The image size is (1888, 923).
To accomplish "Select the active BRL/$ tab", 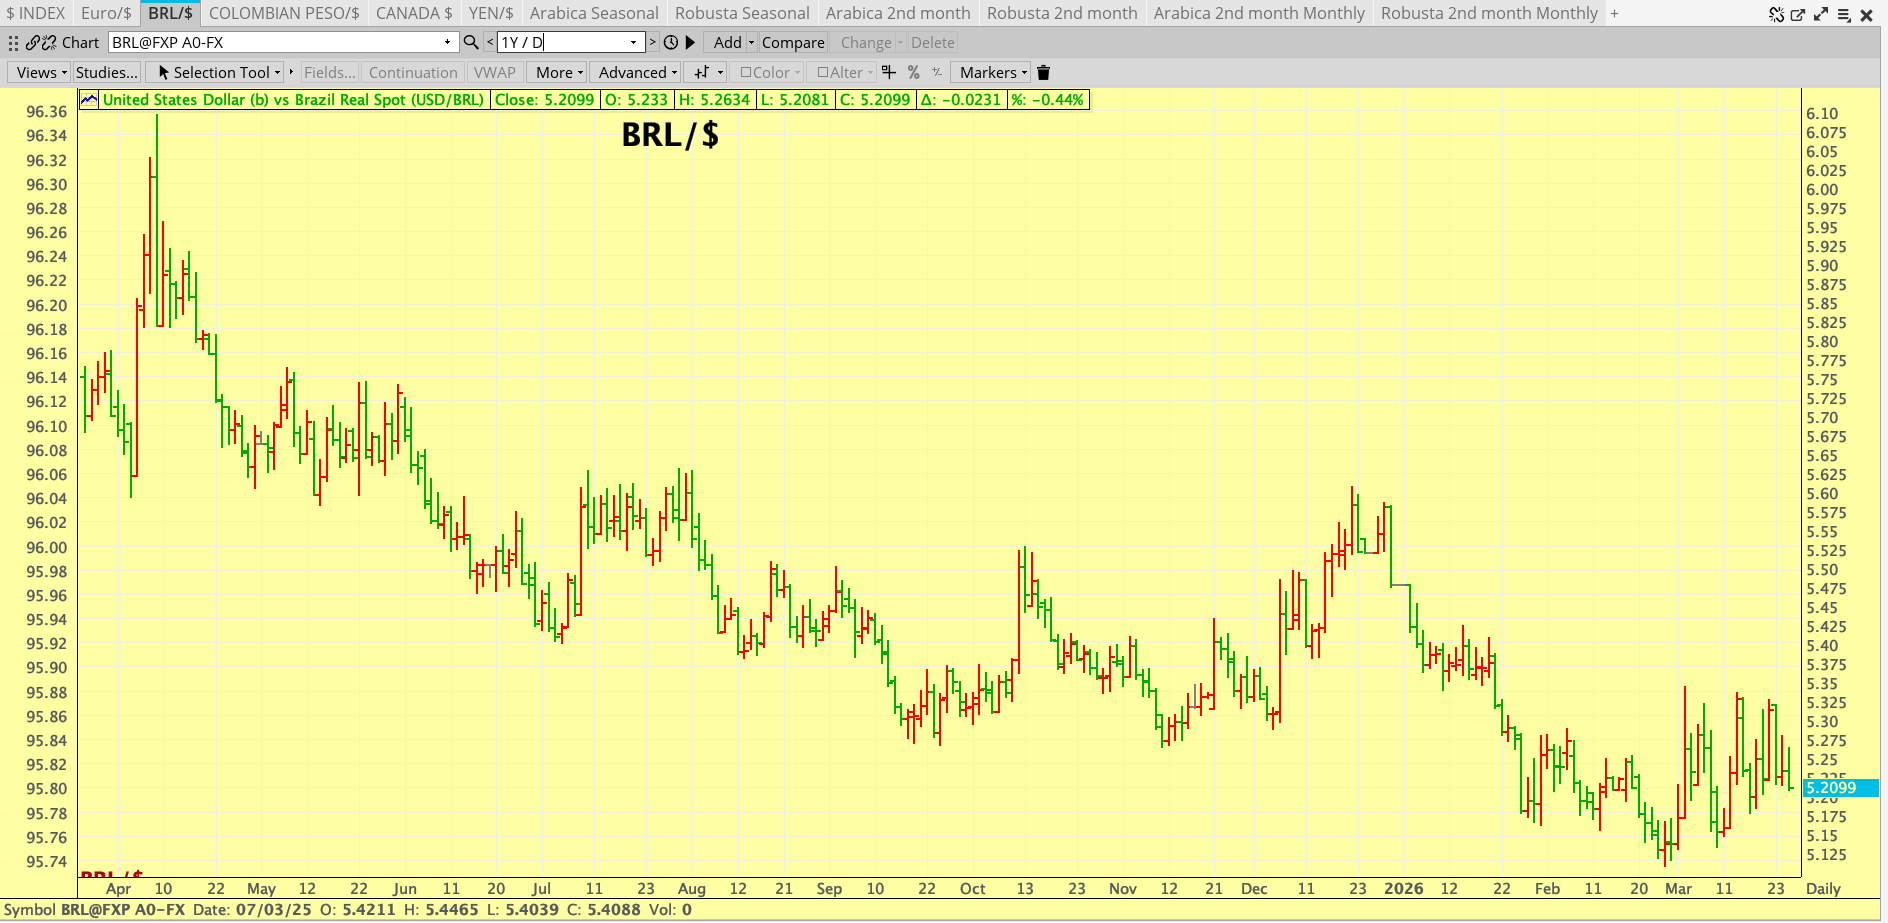I will point(170,13).
